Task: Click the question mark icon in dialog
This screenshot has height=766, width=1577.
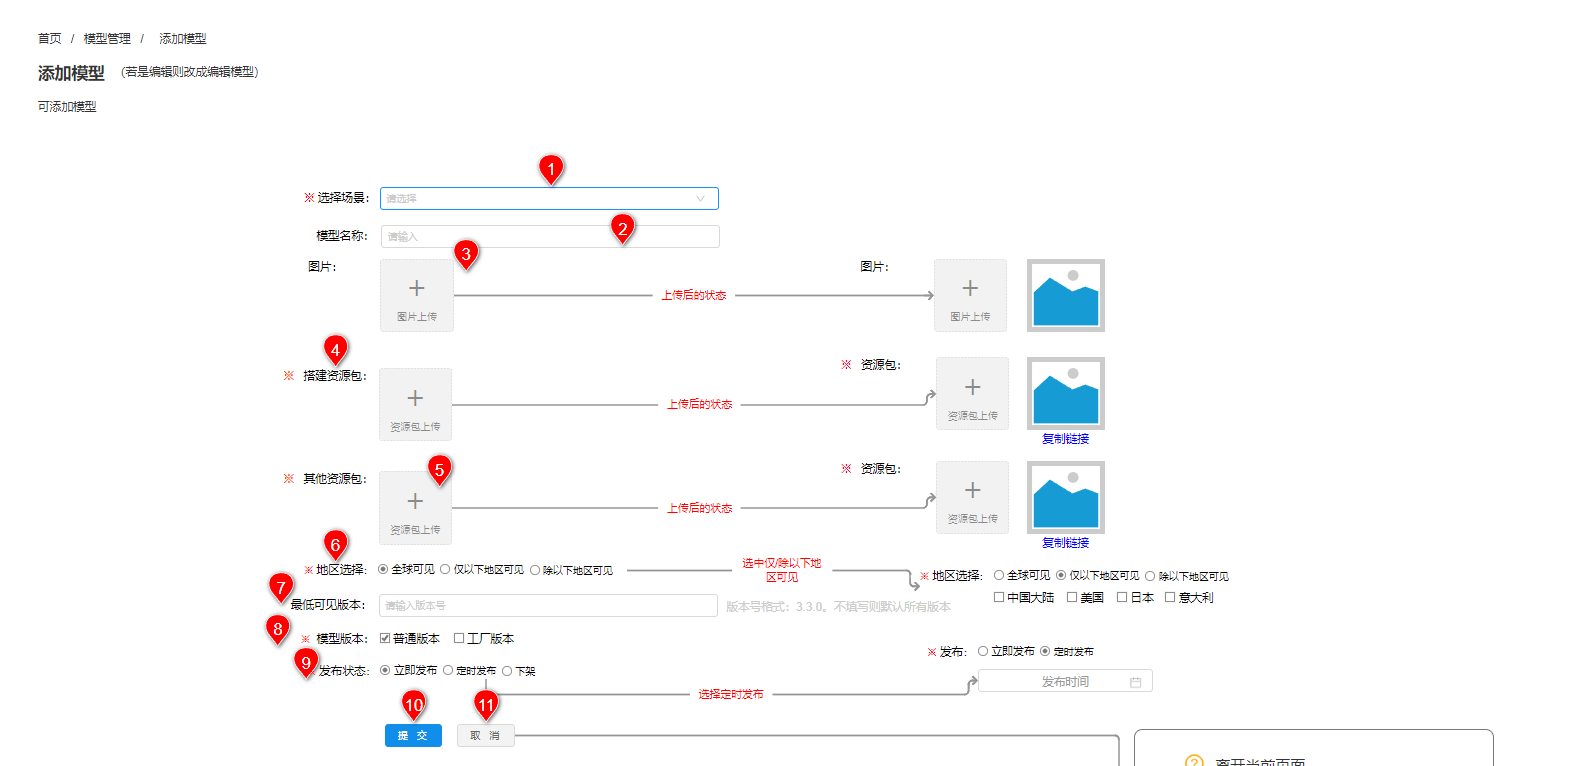Action: coord(1194,761)
